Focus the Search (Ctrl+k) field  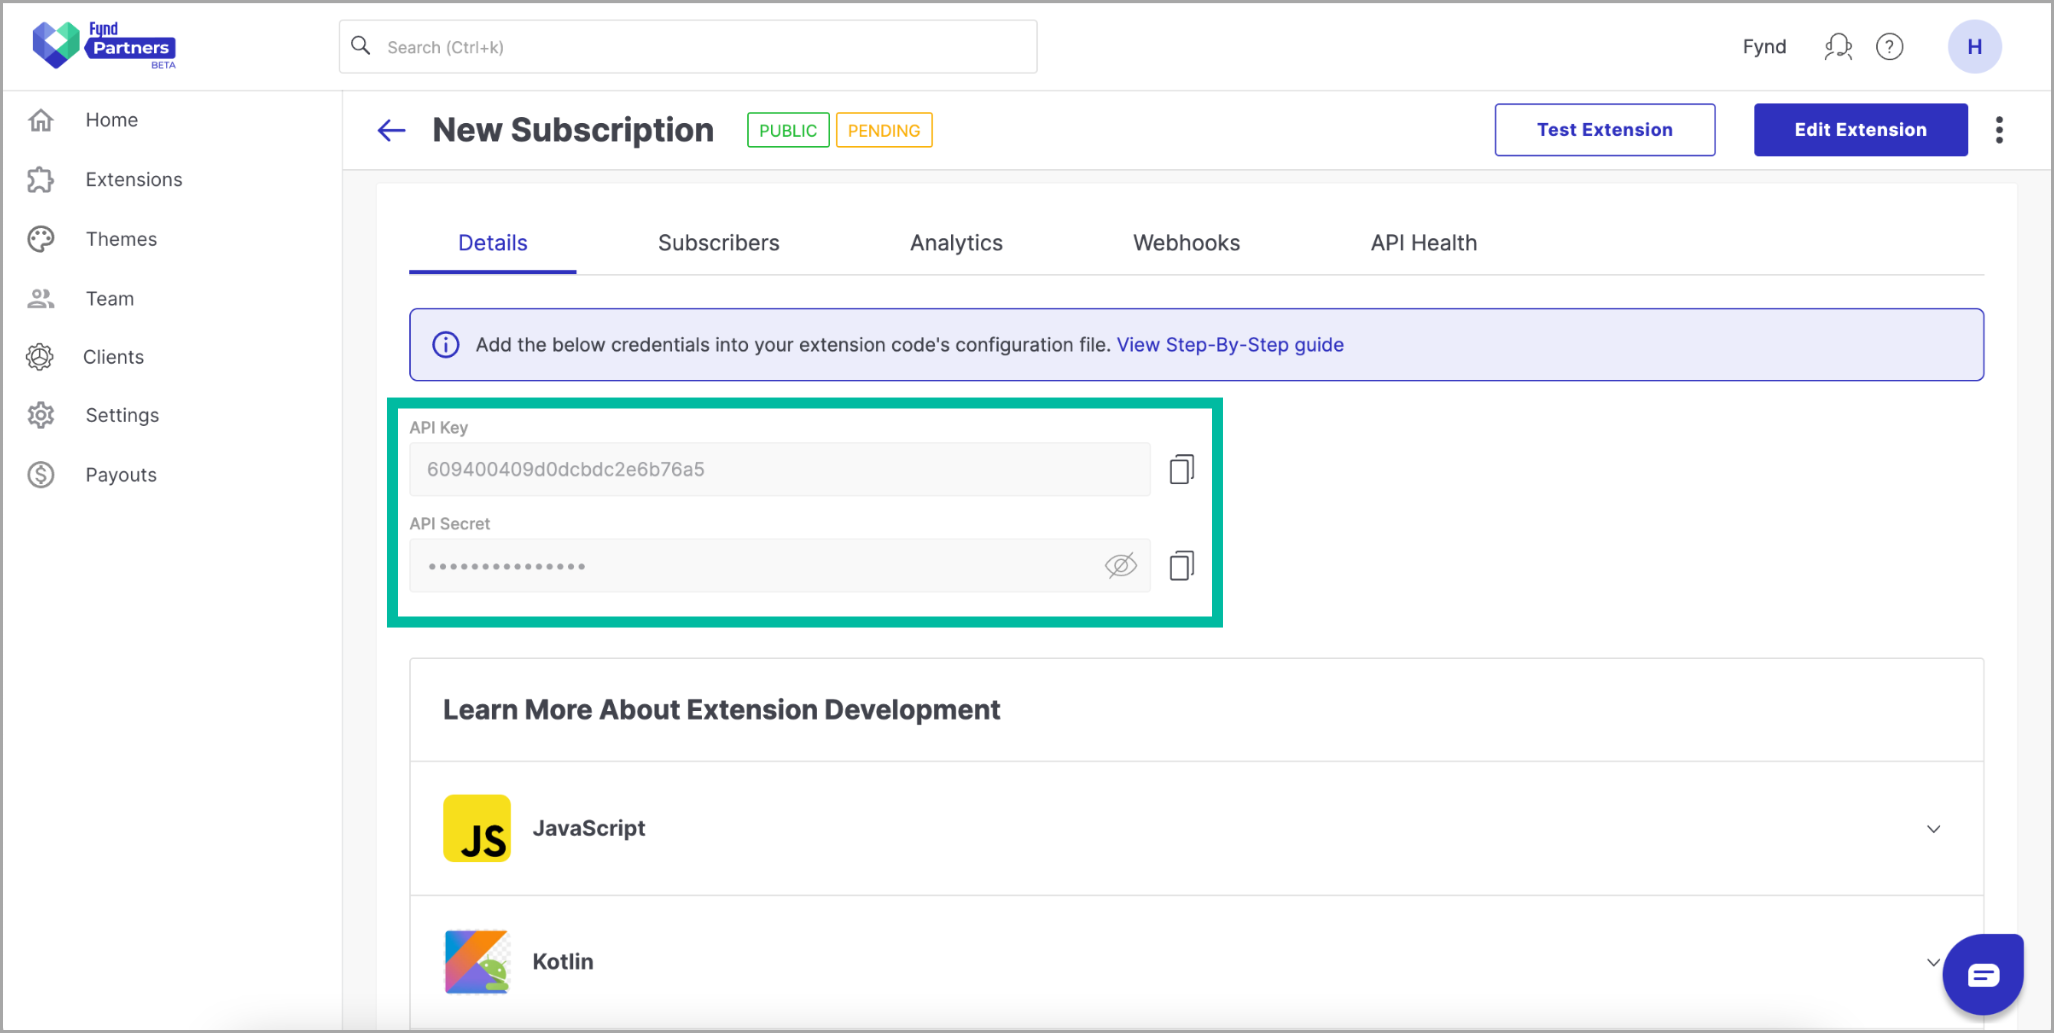(688, 47)
